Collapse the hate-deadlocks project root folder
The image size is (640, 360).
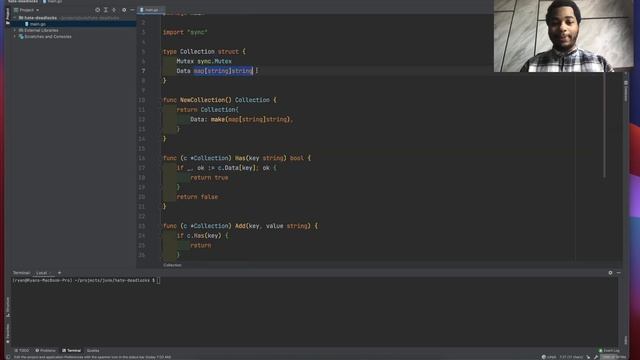[15, 18]
